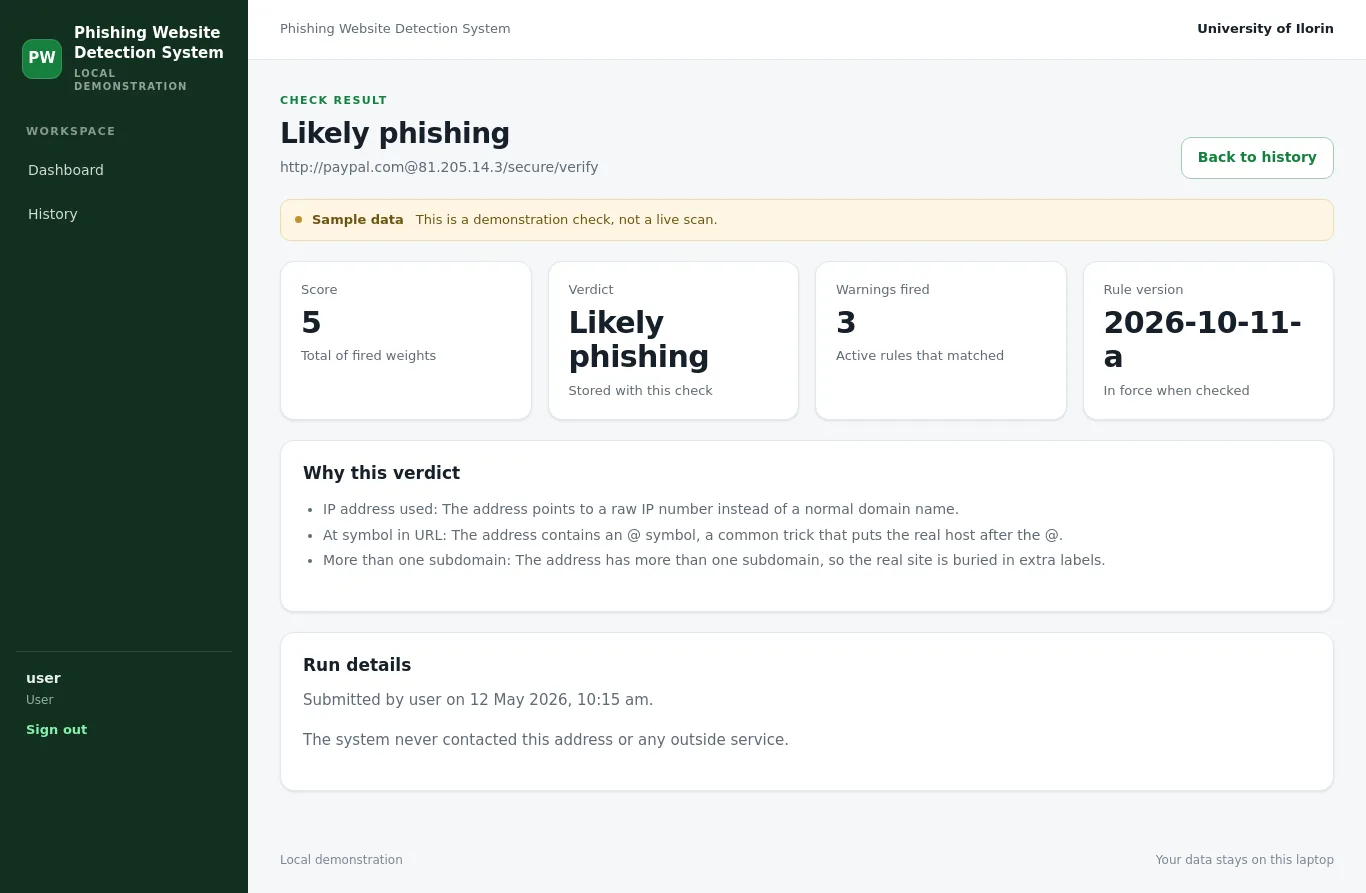Click the Active rules that matched caption
This screenshot has width=1366, height=893.
[920, 356]
